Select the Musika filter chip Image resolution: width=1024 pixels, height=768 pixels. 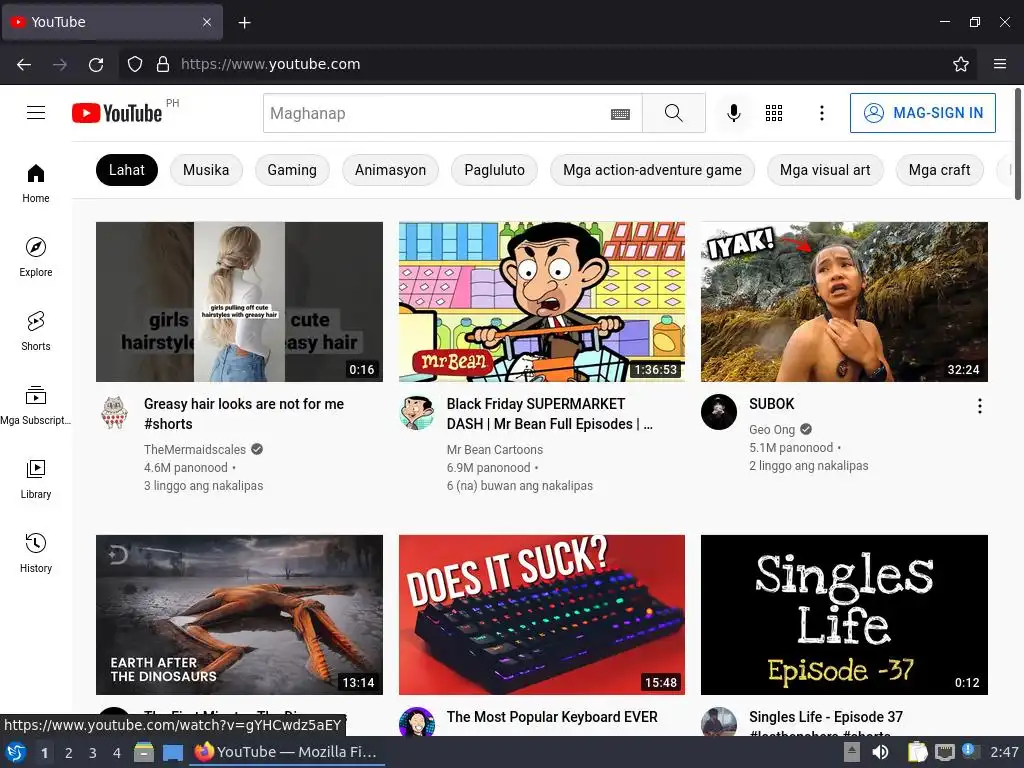[x=206, y=170]
